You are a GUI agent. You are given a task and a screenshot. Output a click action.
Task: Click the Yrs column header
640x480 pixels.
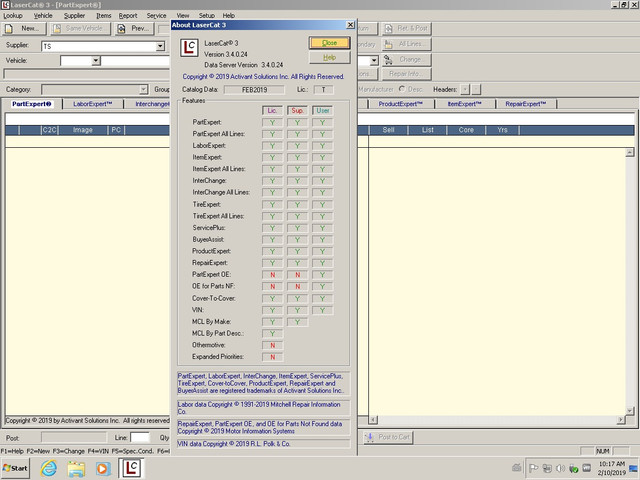[x=502, y=130]
